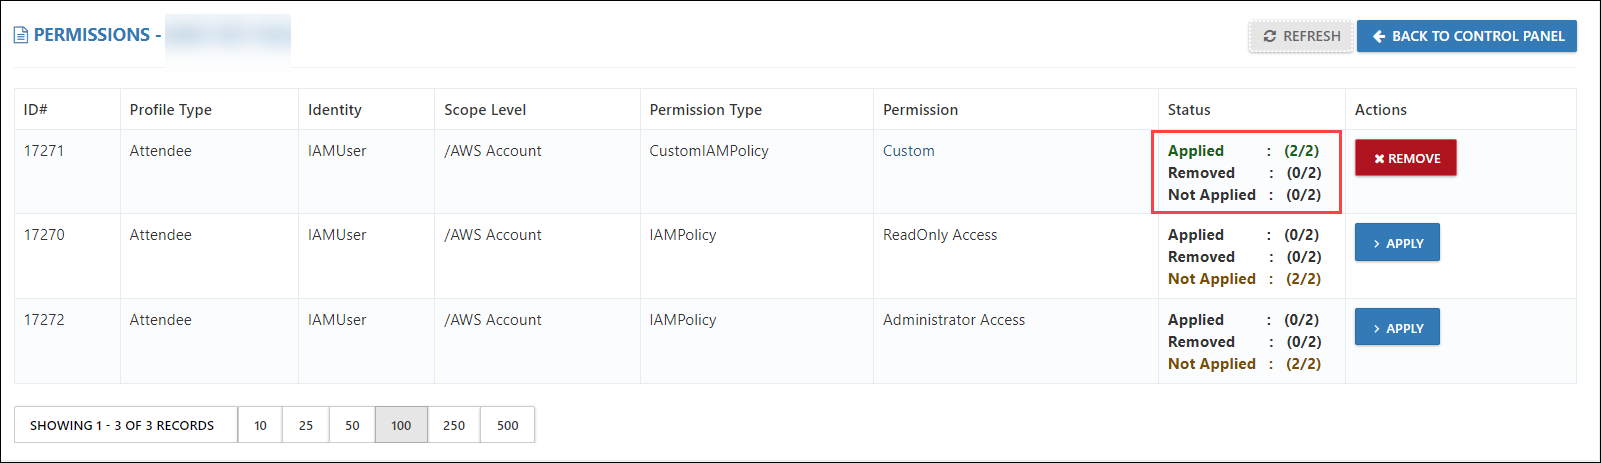Image resolution: width=1601 pixels, height=463 pixels.
Task: Click the Permissions document icon in header
Action: [21, 35]
